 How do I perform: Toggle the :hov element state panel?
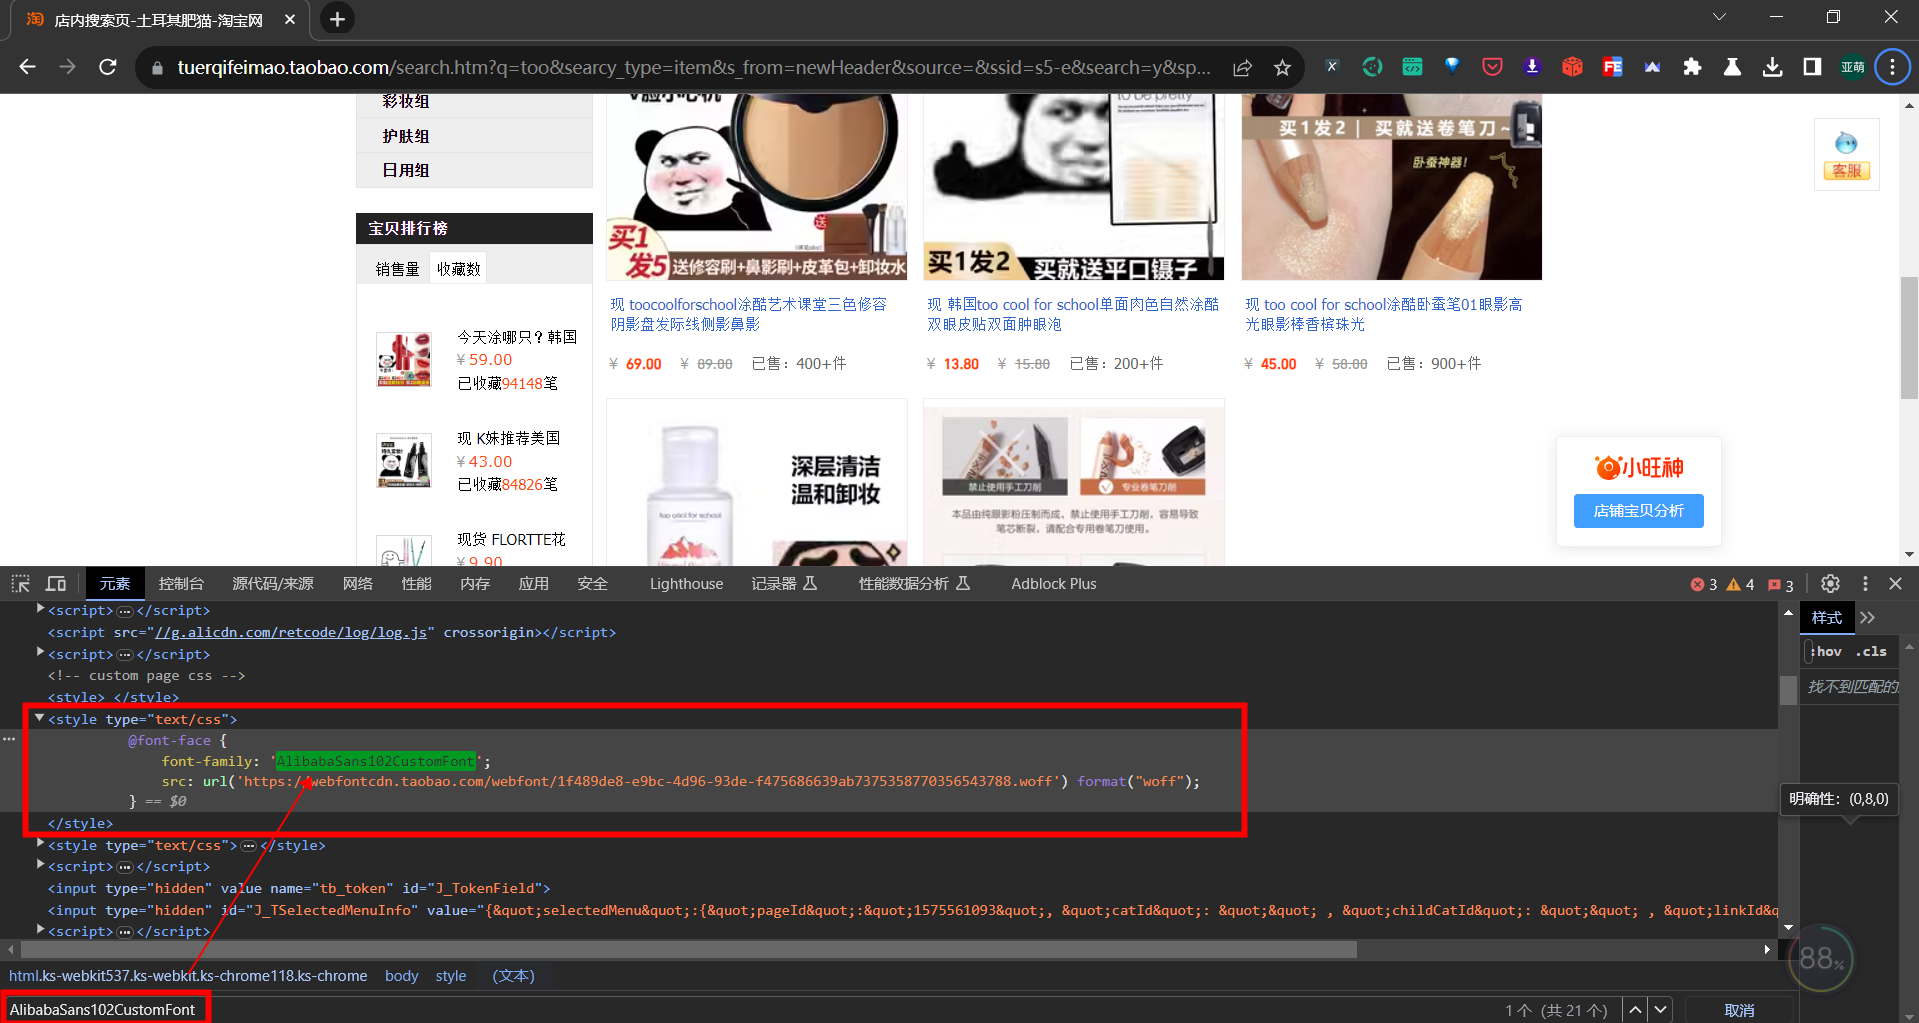(1828, 651)
